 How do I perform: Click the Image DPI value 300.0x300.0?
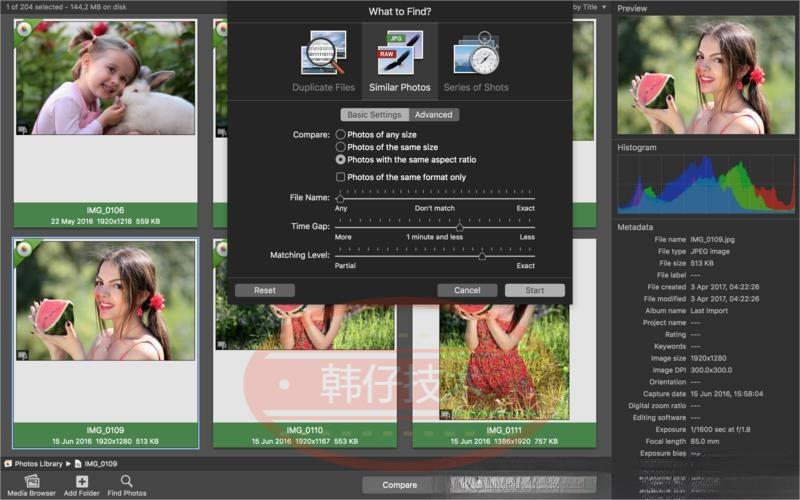(x=711, y=370)
